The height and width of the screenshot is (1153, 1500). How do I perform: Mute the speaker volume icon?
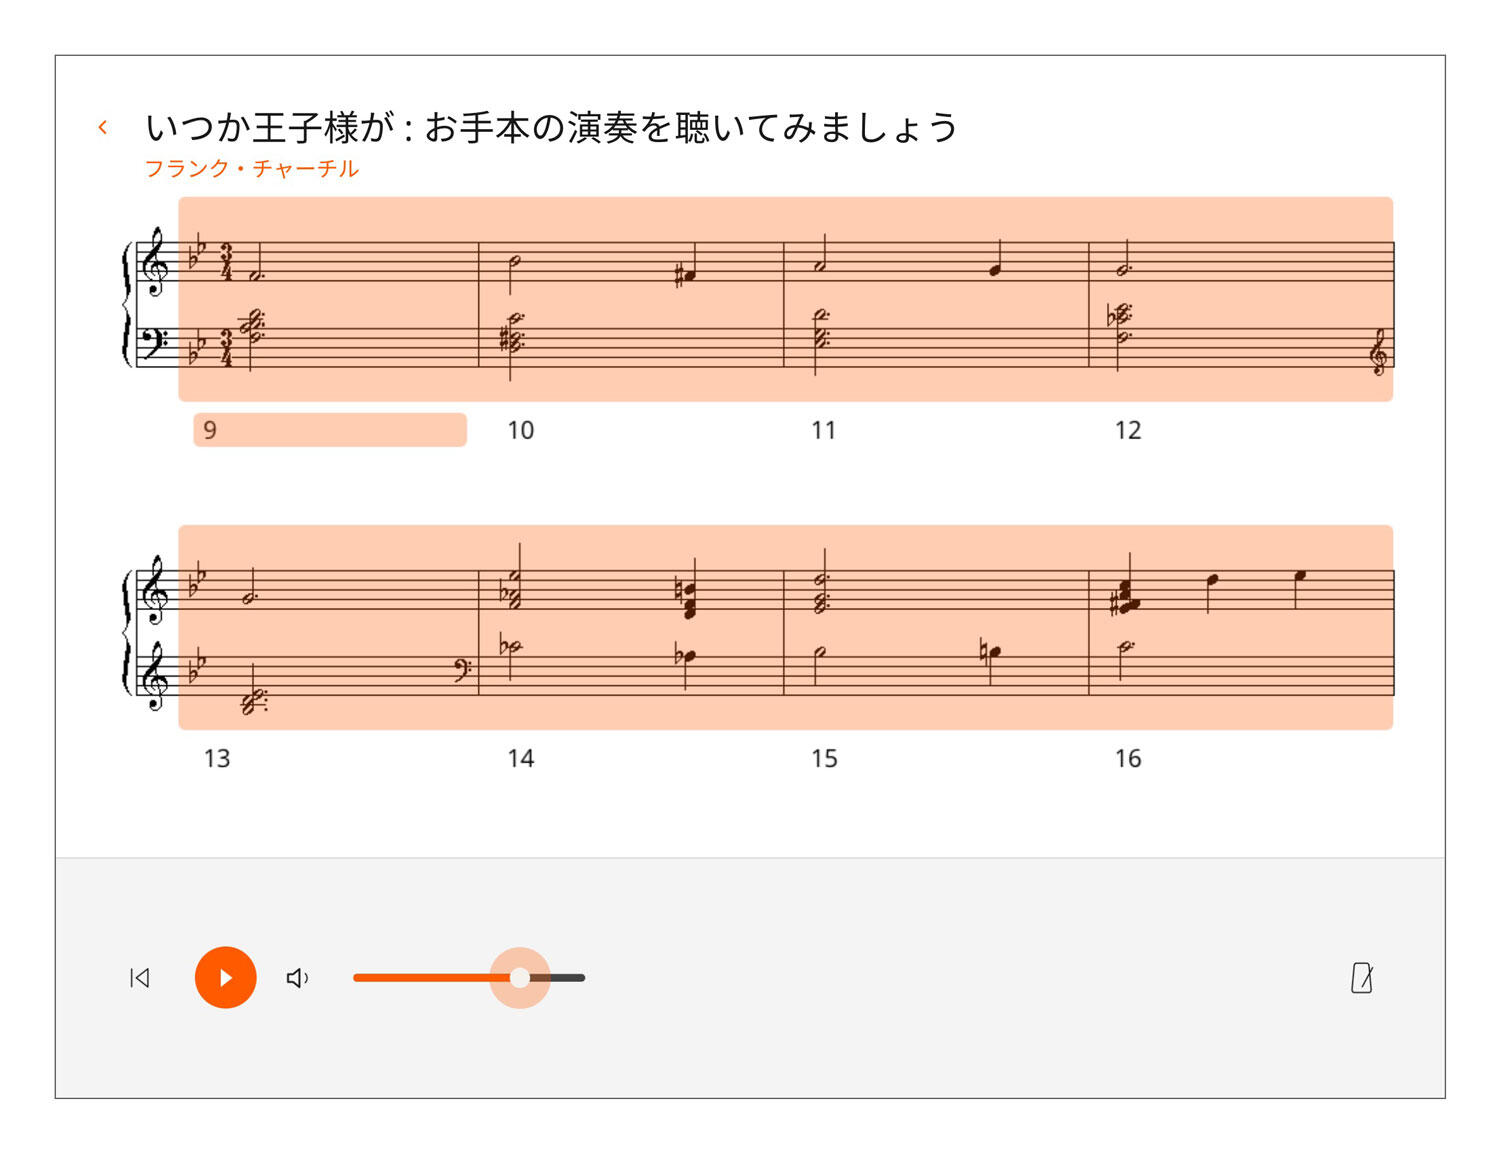click(x=298, y=977)
